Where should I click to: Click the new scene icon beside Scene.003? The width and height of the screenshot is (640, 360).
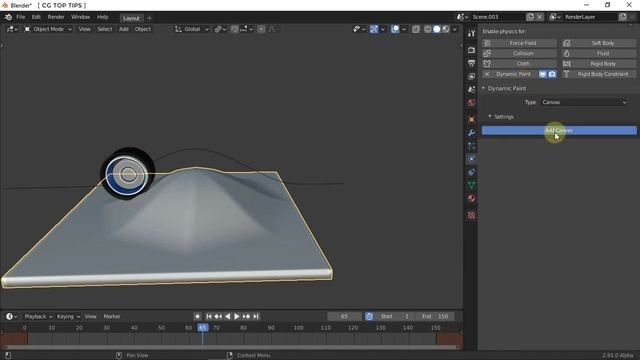click(530, 17)
